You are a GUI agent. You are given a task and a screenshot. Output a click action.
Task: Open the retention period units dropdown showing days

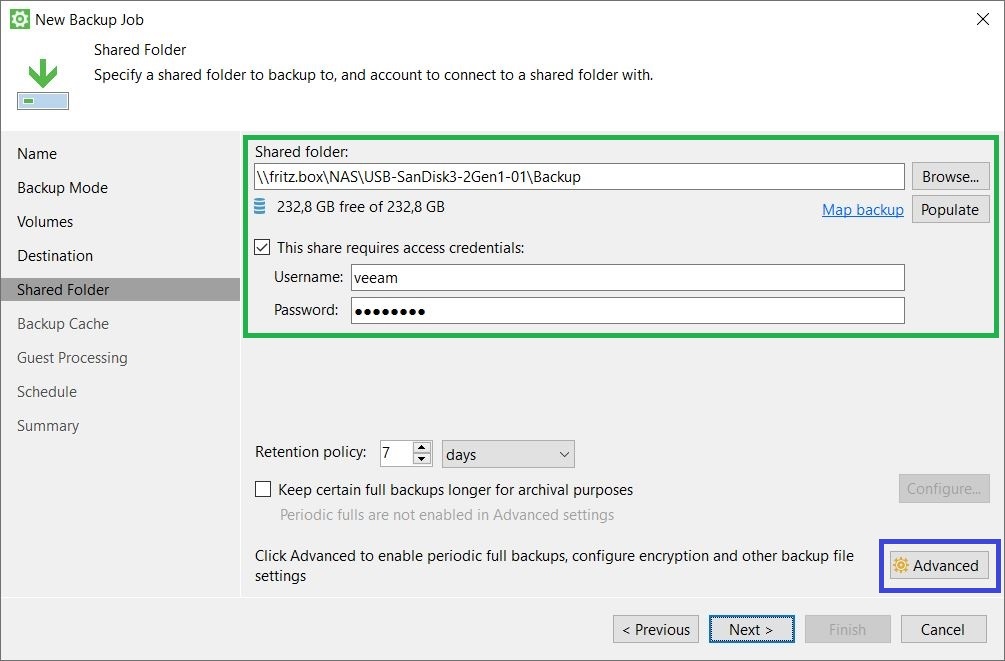point(507,453)
